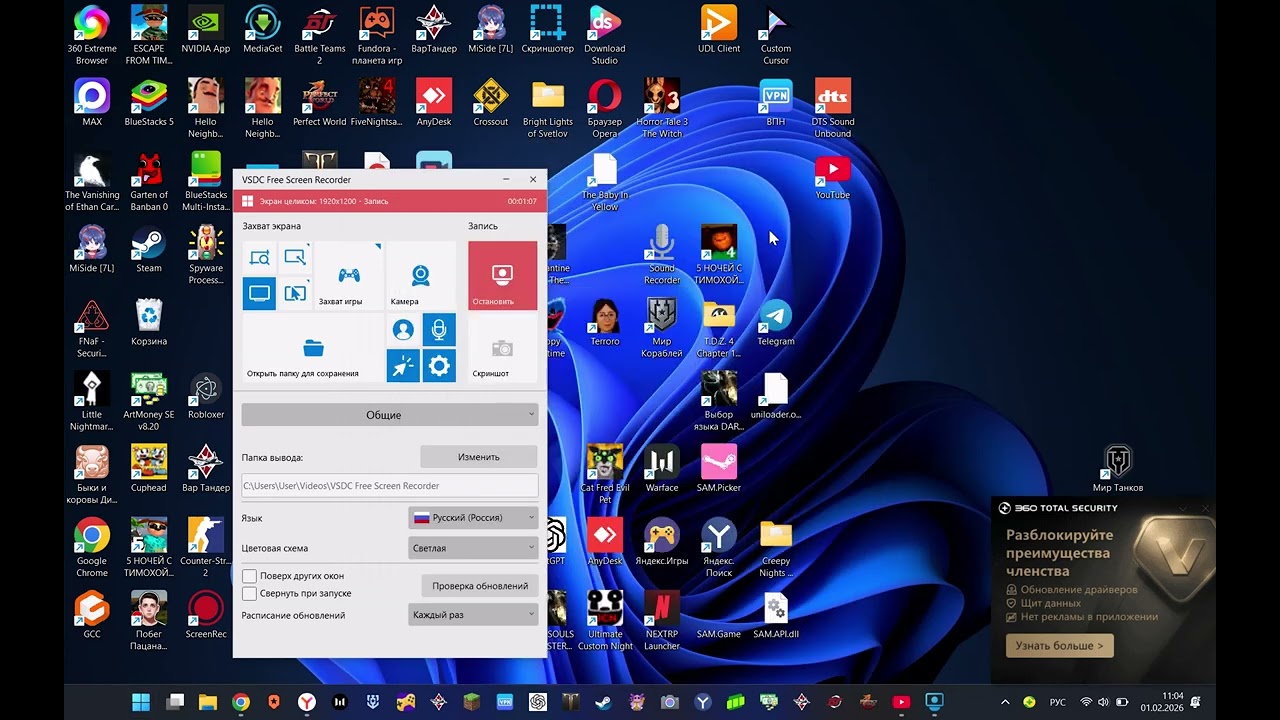
Task: Click the Изменить output folder button
Action: tap(478, 457)
